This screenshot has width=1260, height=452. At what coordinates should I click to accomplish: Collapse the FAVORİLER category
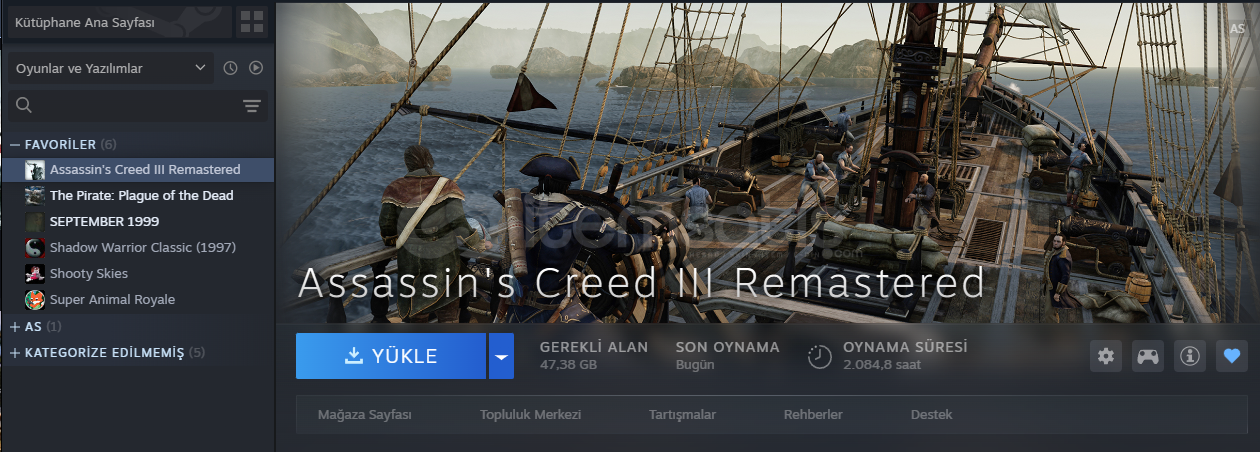[15, 144]
